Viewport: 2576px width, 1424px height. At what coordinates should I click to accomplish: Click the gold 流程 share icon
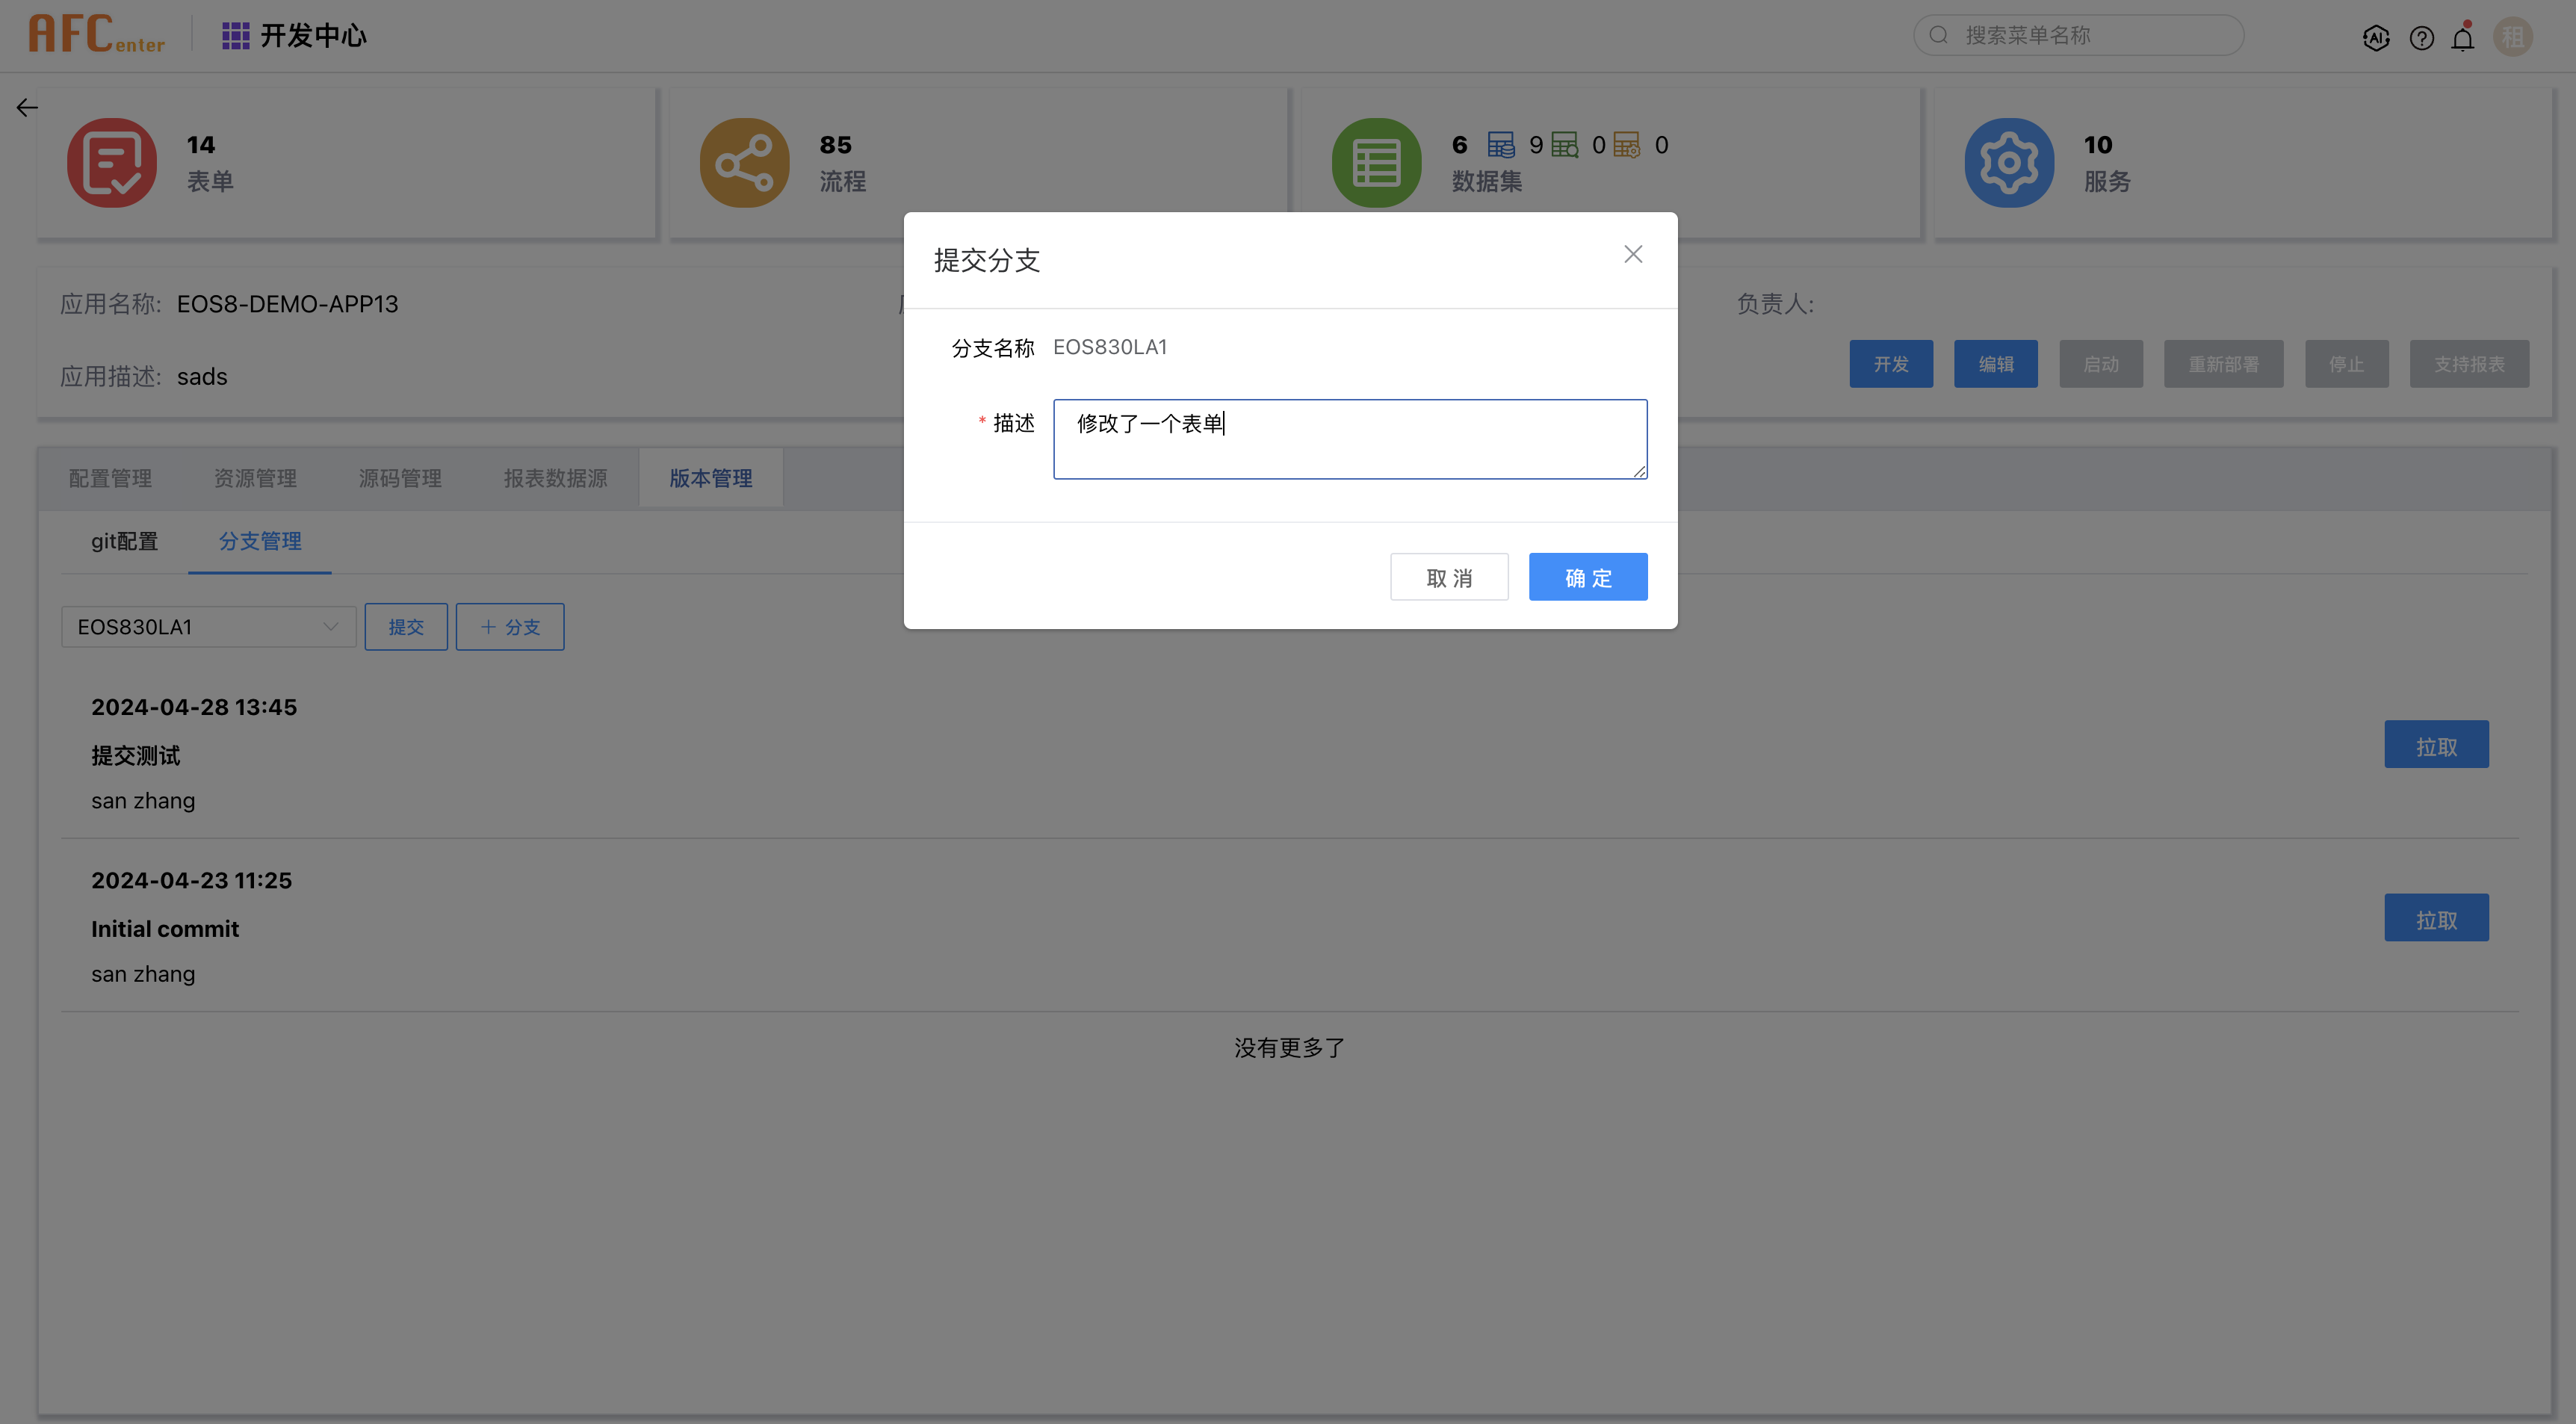pos(744,162)
